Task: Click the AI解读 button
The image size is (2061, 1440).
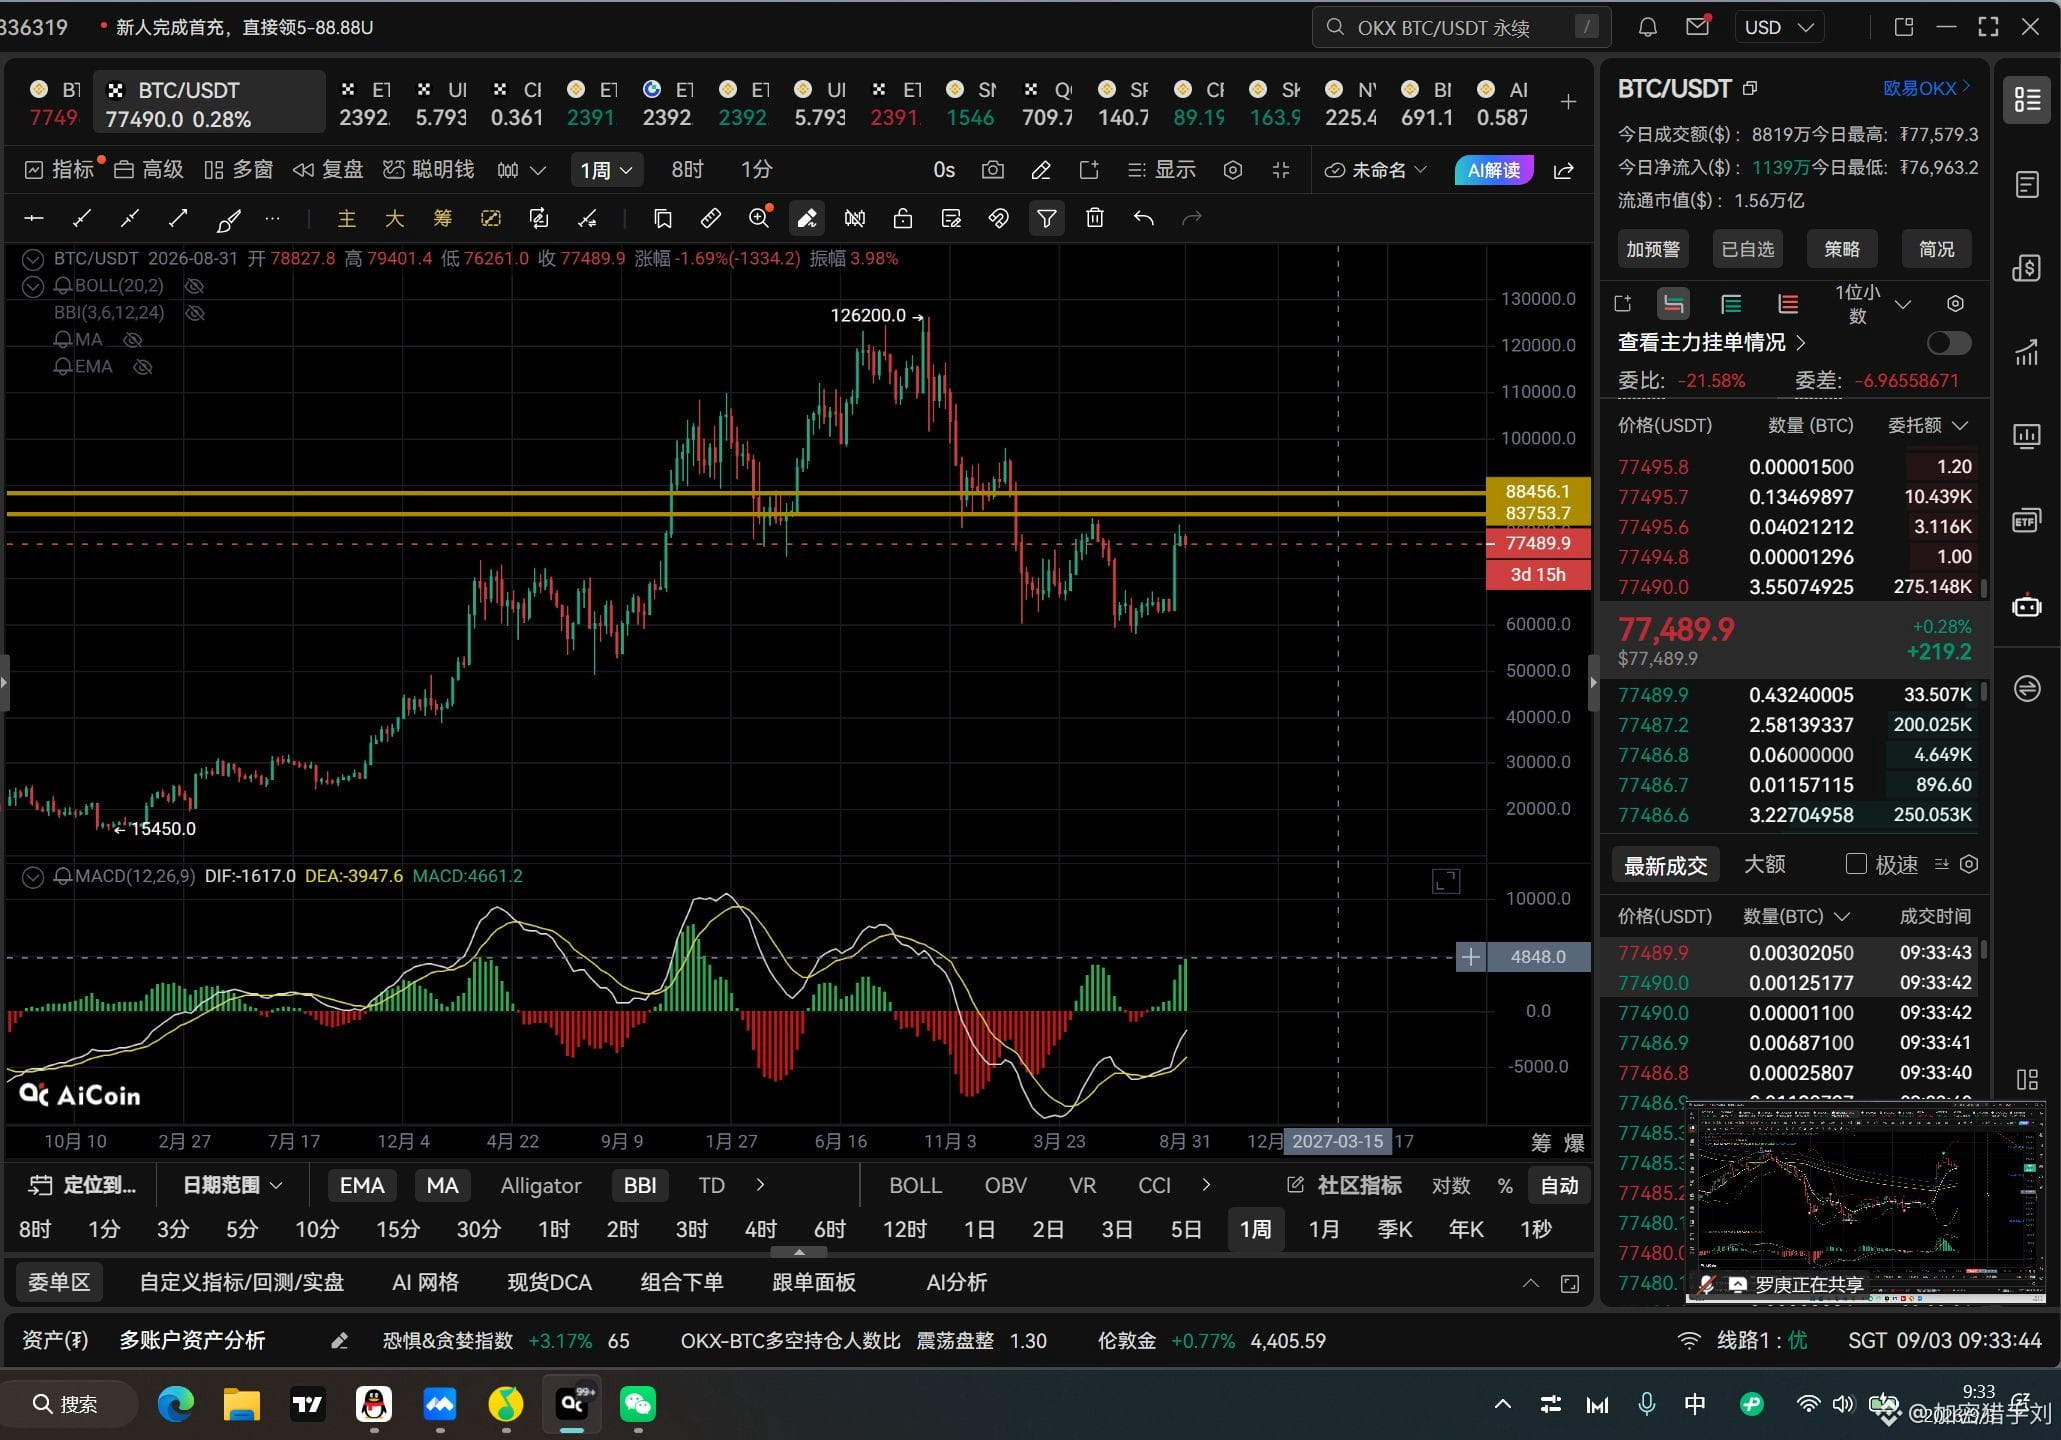Action: tap(1493, 170)
